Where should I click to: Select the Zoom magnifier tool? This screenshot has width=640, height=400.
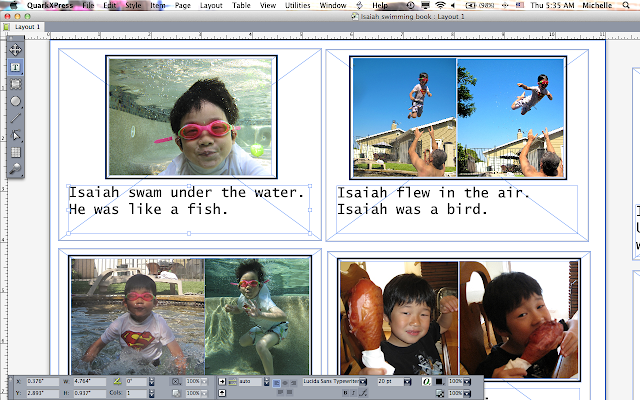[16, 169]
